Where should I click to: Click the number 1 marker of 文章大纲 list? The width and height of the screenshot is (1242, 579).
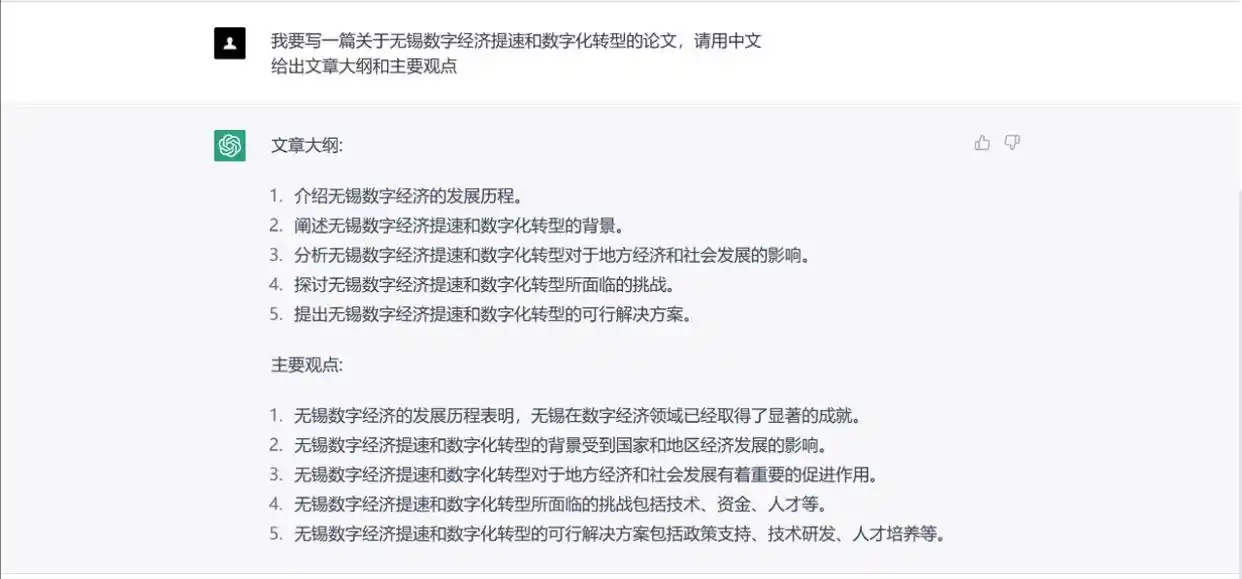276,195
